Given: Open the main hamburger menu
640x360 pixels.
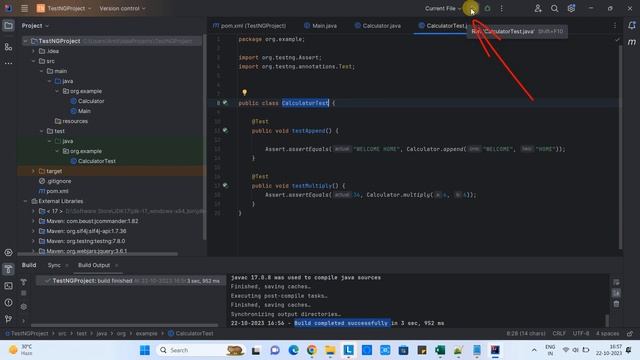Looking at the screenshot, I should [x=24, y=8].
